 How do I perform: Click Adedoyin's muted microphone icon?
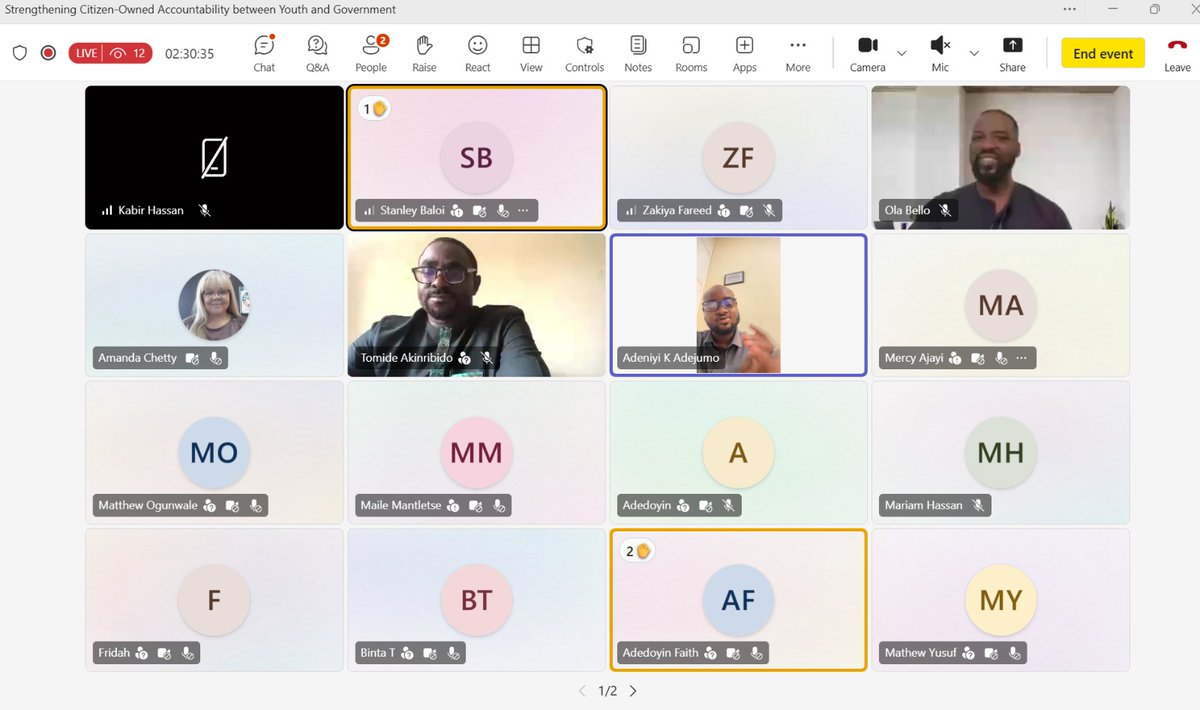pos(729,506)
